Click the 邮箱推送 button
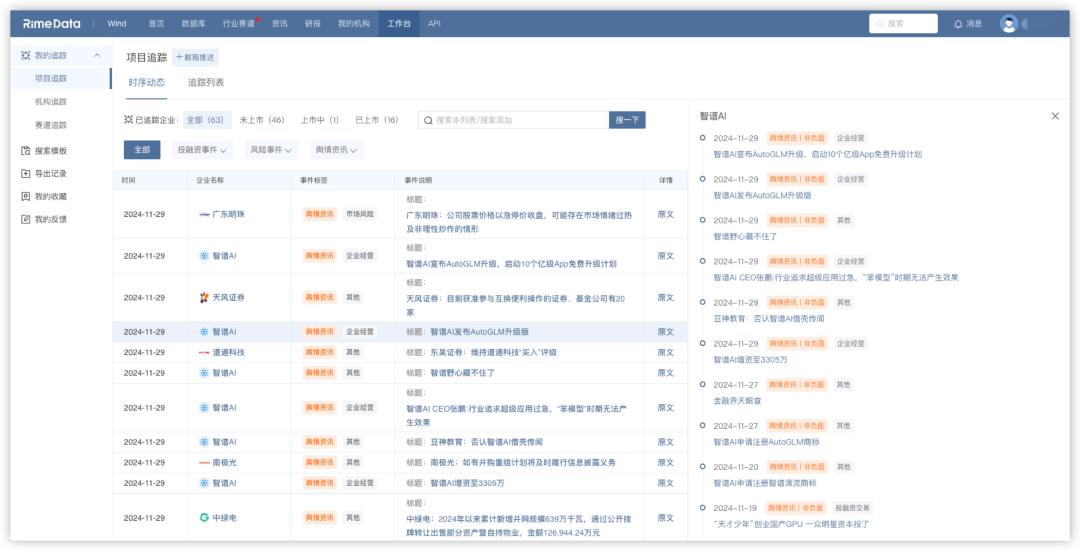 [195, 57]
